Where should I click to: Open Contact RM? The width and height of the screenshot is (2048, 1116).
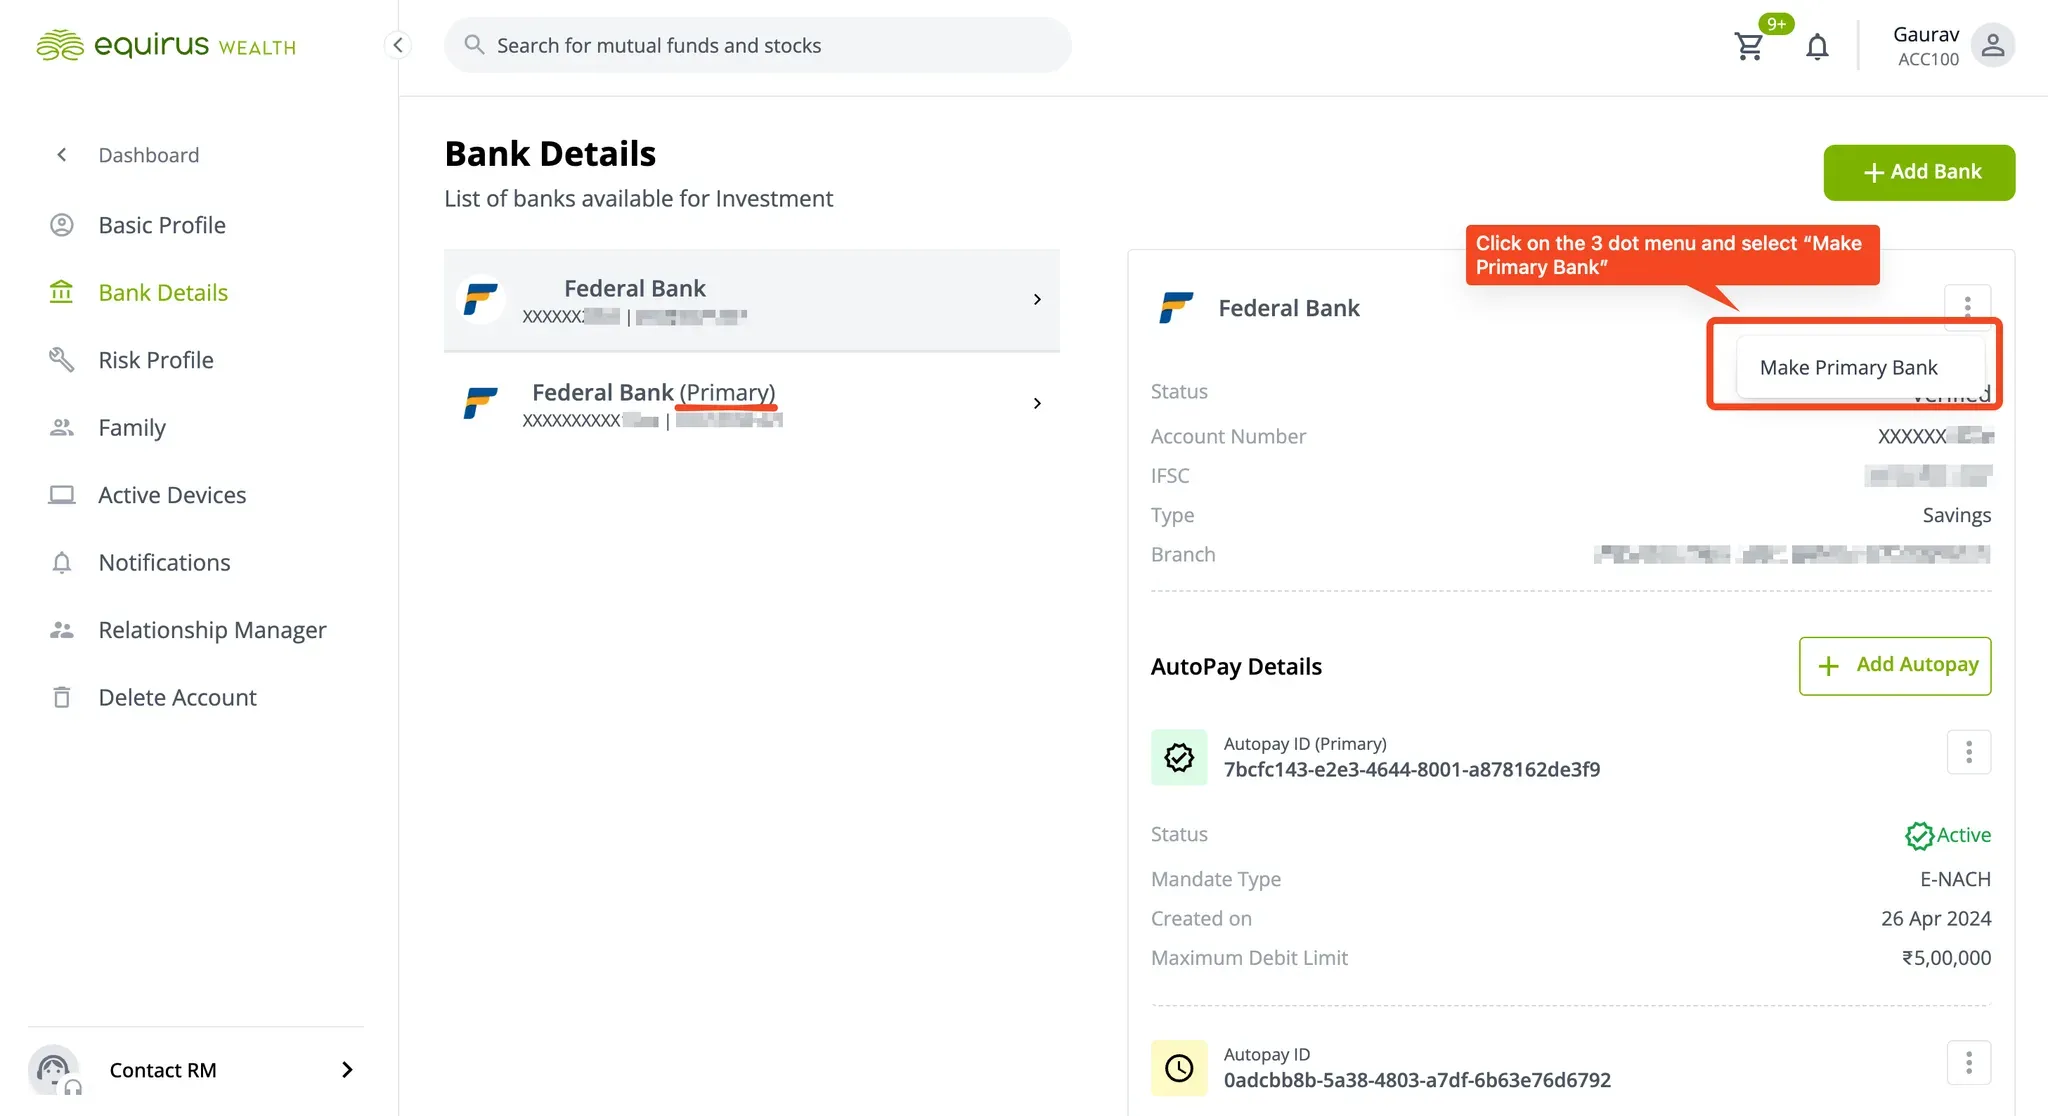click(196, 1070)
